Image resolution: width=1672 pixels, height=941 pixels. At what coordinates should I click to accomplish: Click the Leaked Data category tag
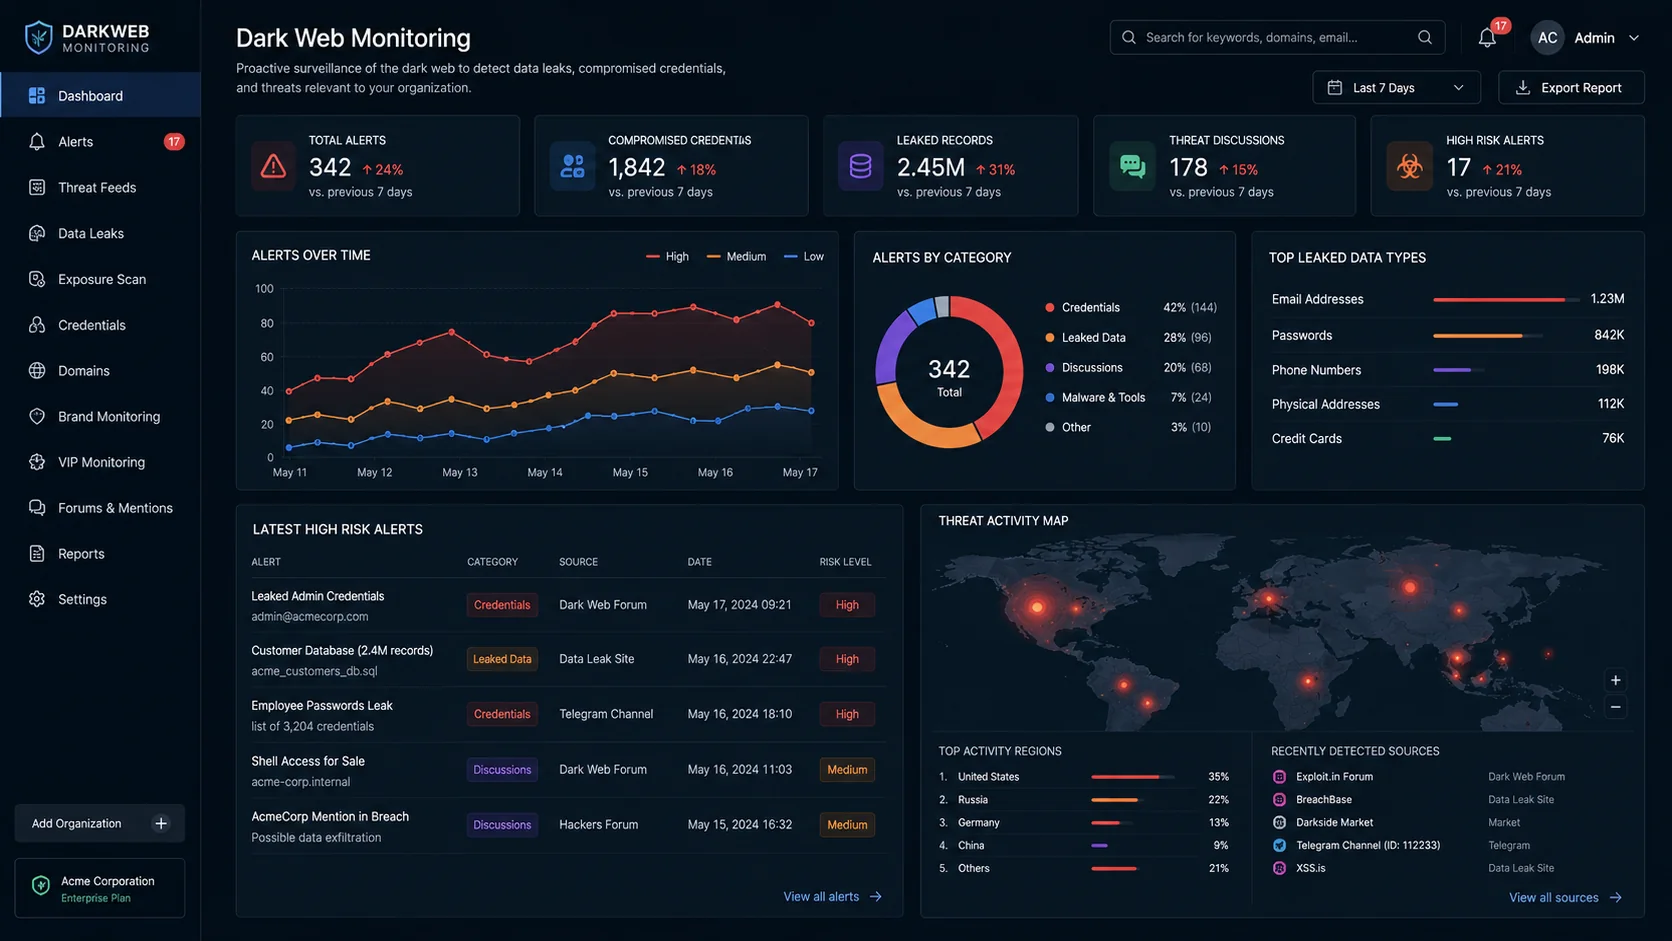click(x=502, y=660)
